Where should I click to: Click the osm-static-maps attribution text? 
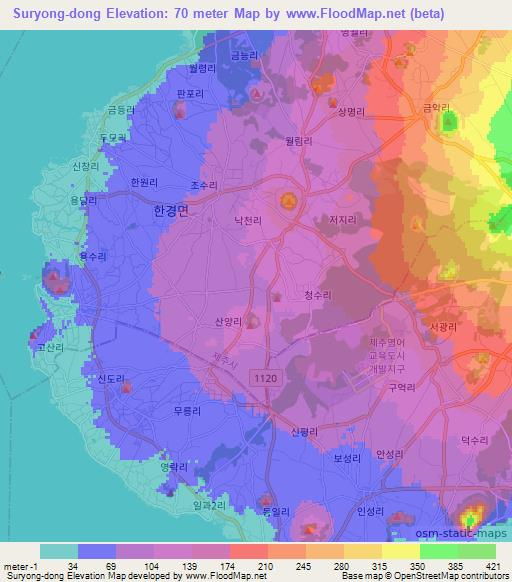[x=461, y=533]
